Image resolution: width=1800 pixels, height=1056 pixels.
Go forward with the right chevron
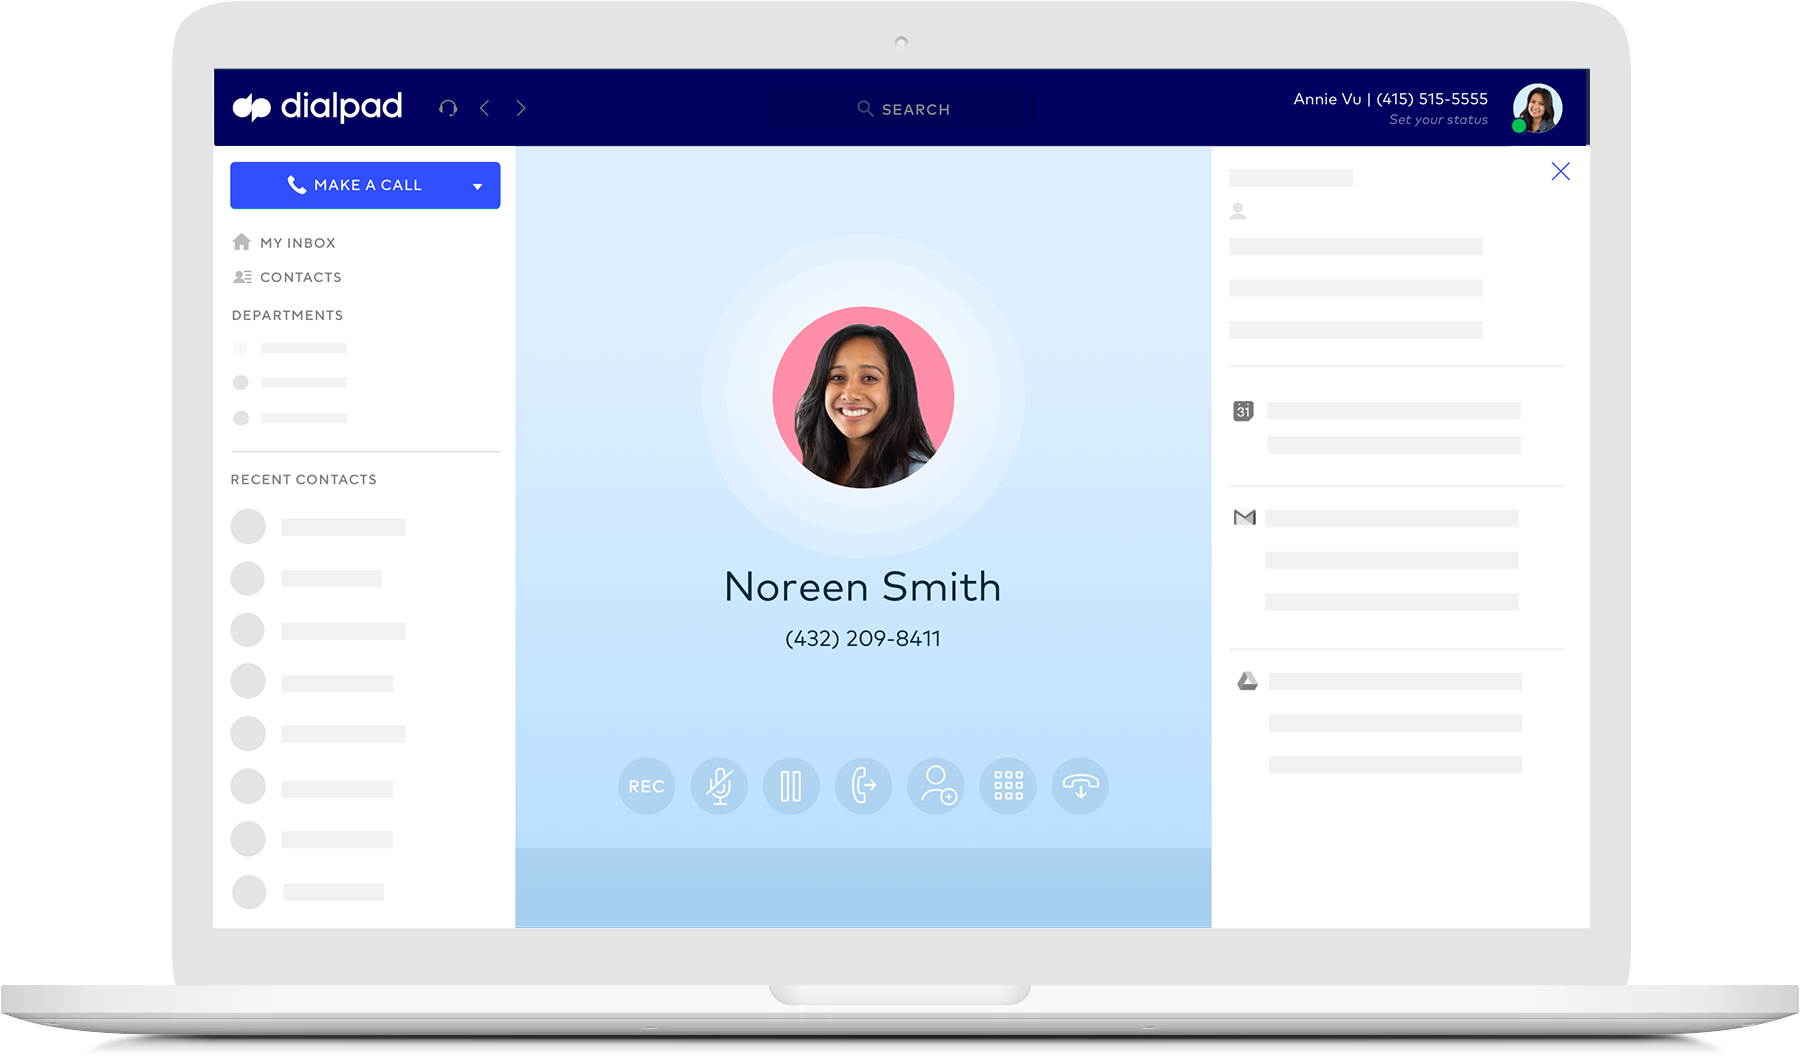pos(521,108)
